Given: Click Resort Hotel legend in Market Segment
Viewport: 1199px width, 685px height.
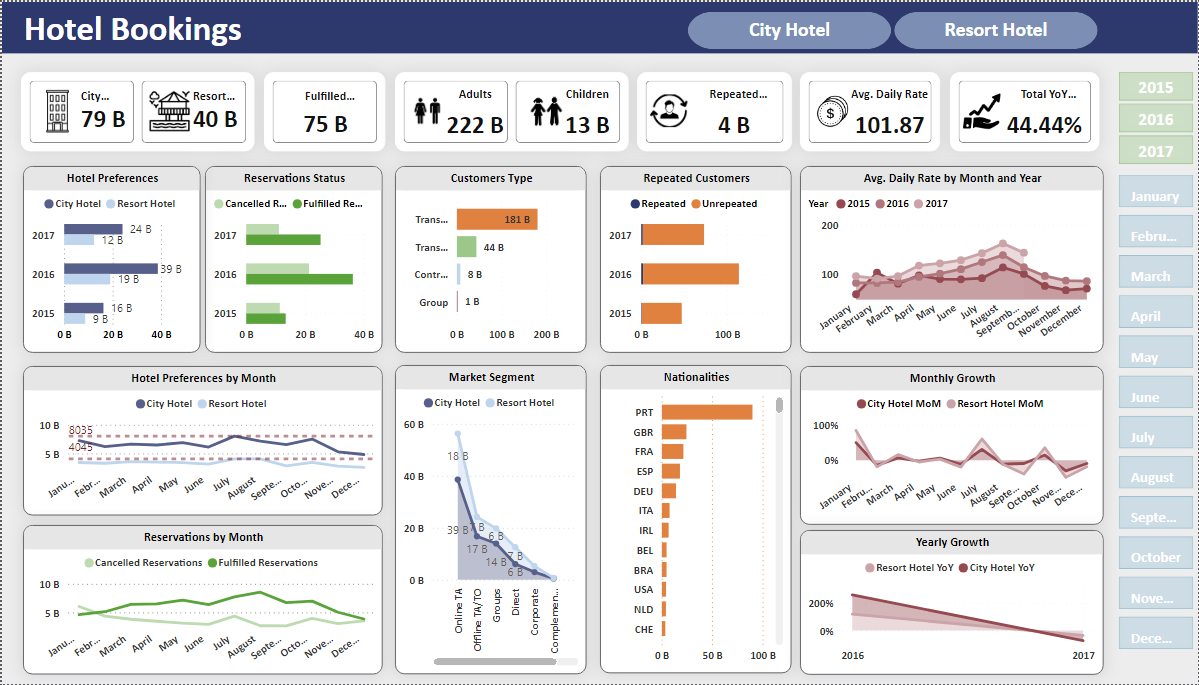Looking at the screenshot, I should (x=521, y=402).
